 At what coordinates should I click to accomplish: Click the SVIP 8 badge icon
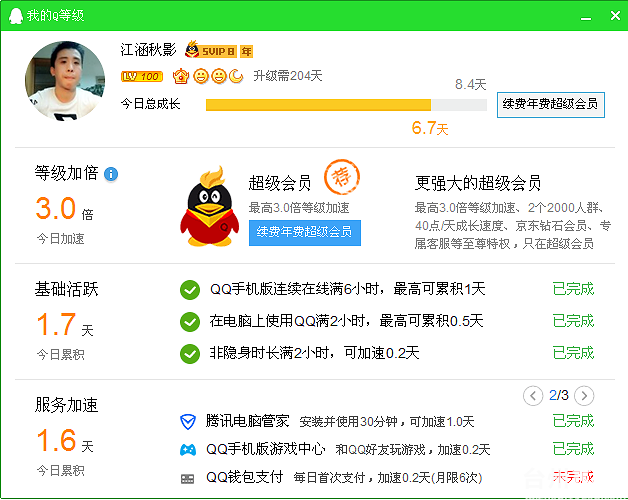(211, 50)
